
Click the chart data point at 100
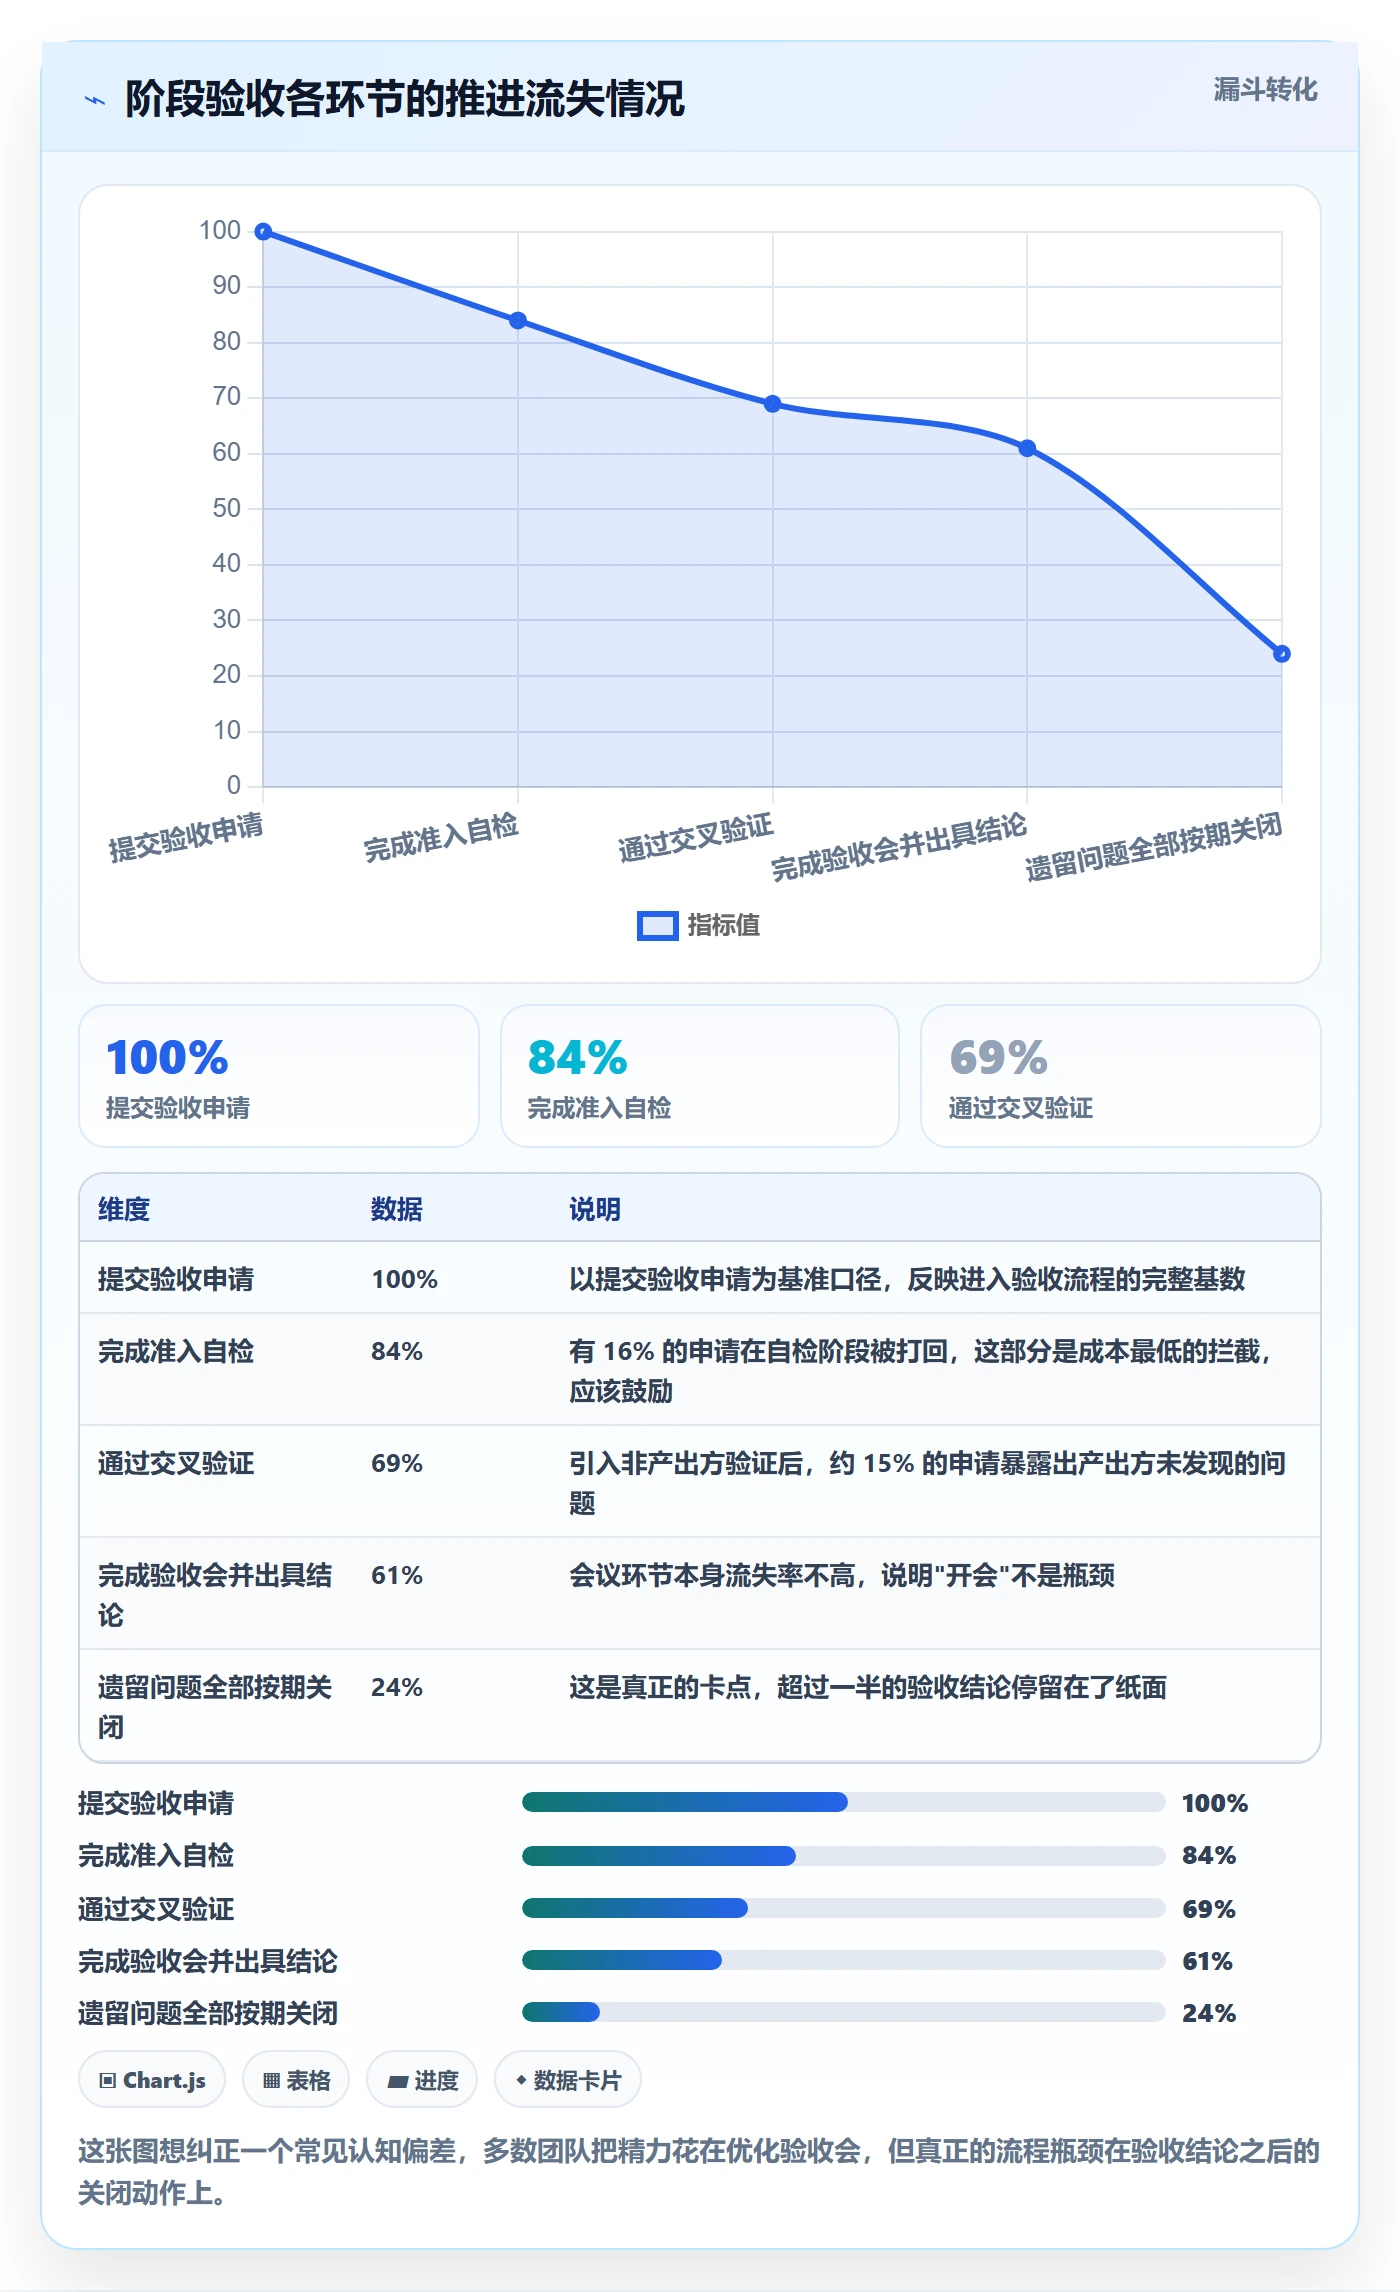click(263, 232)
